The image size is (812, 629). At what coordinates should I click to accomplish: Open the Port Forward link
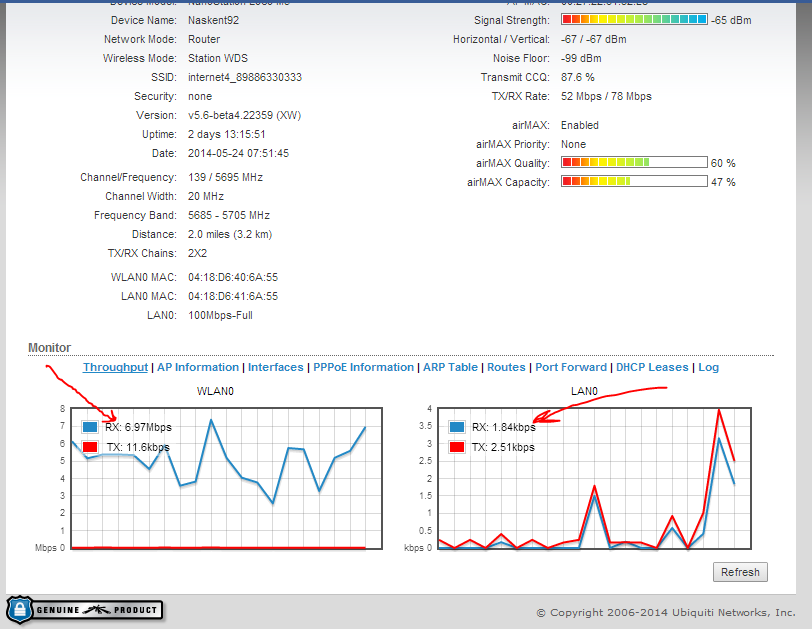coord(571,367)
